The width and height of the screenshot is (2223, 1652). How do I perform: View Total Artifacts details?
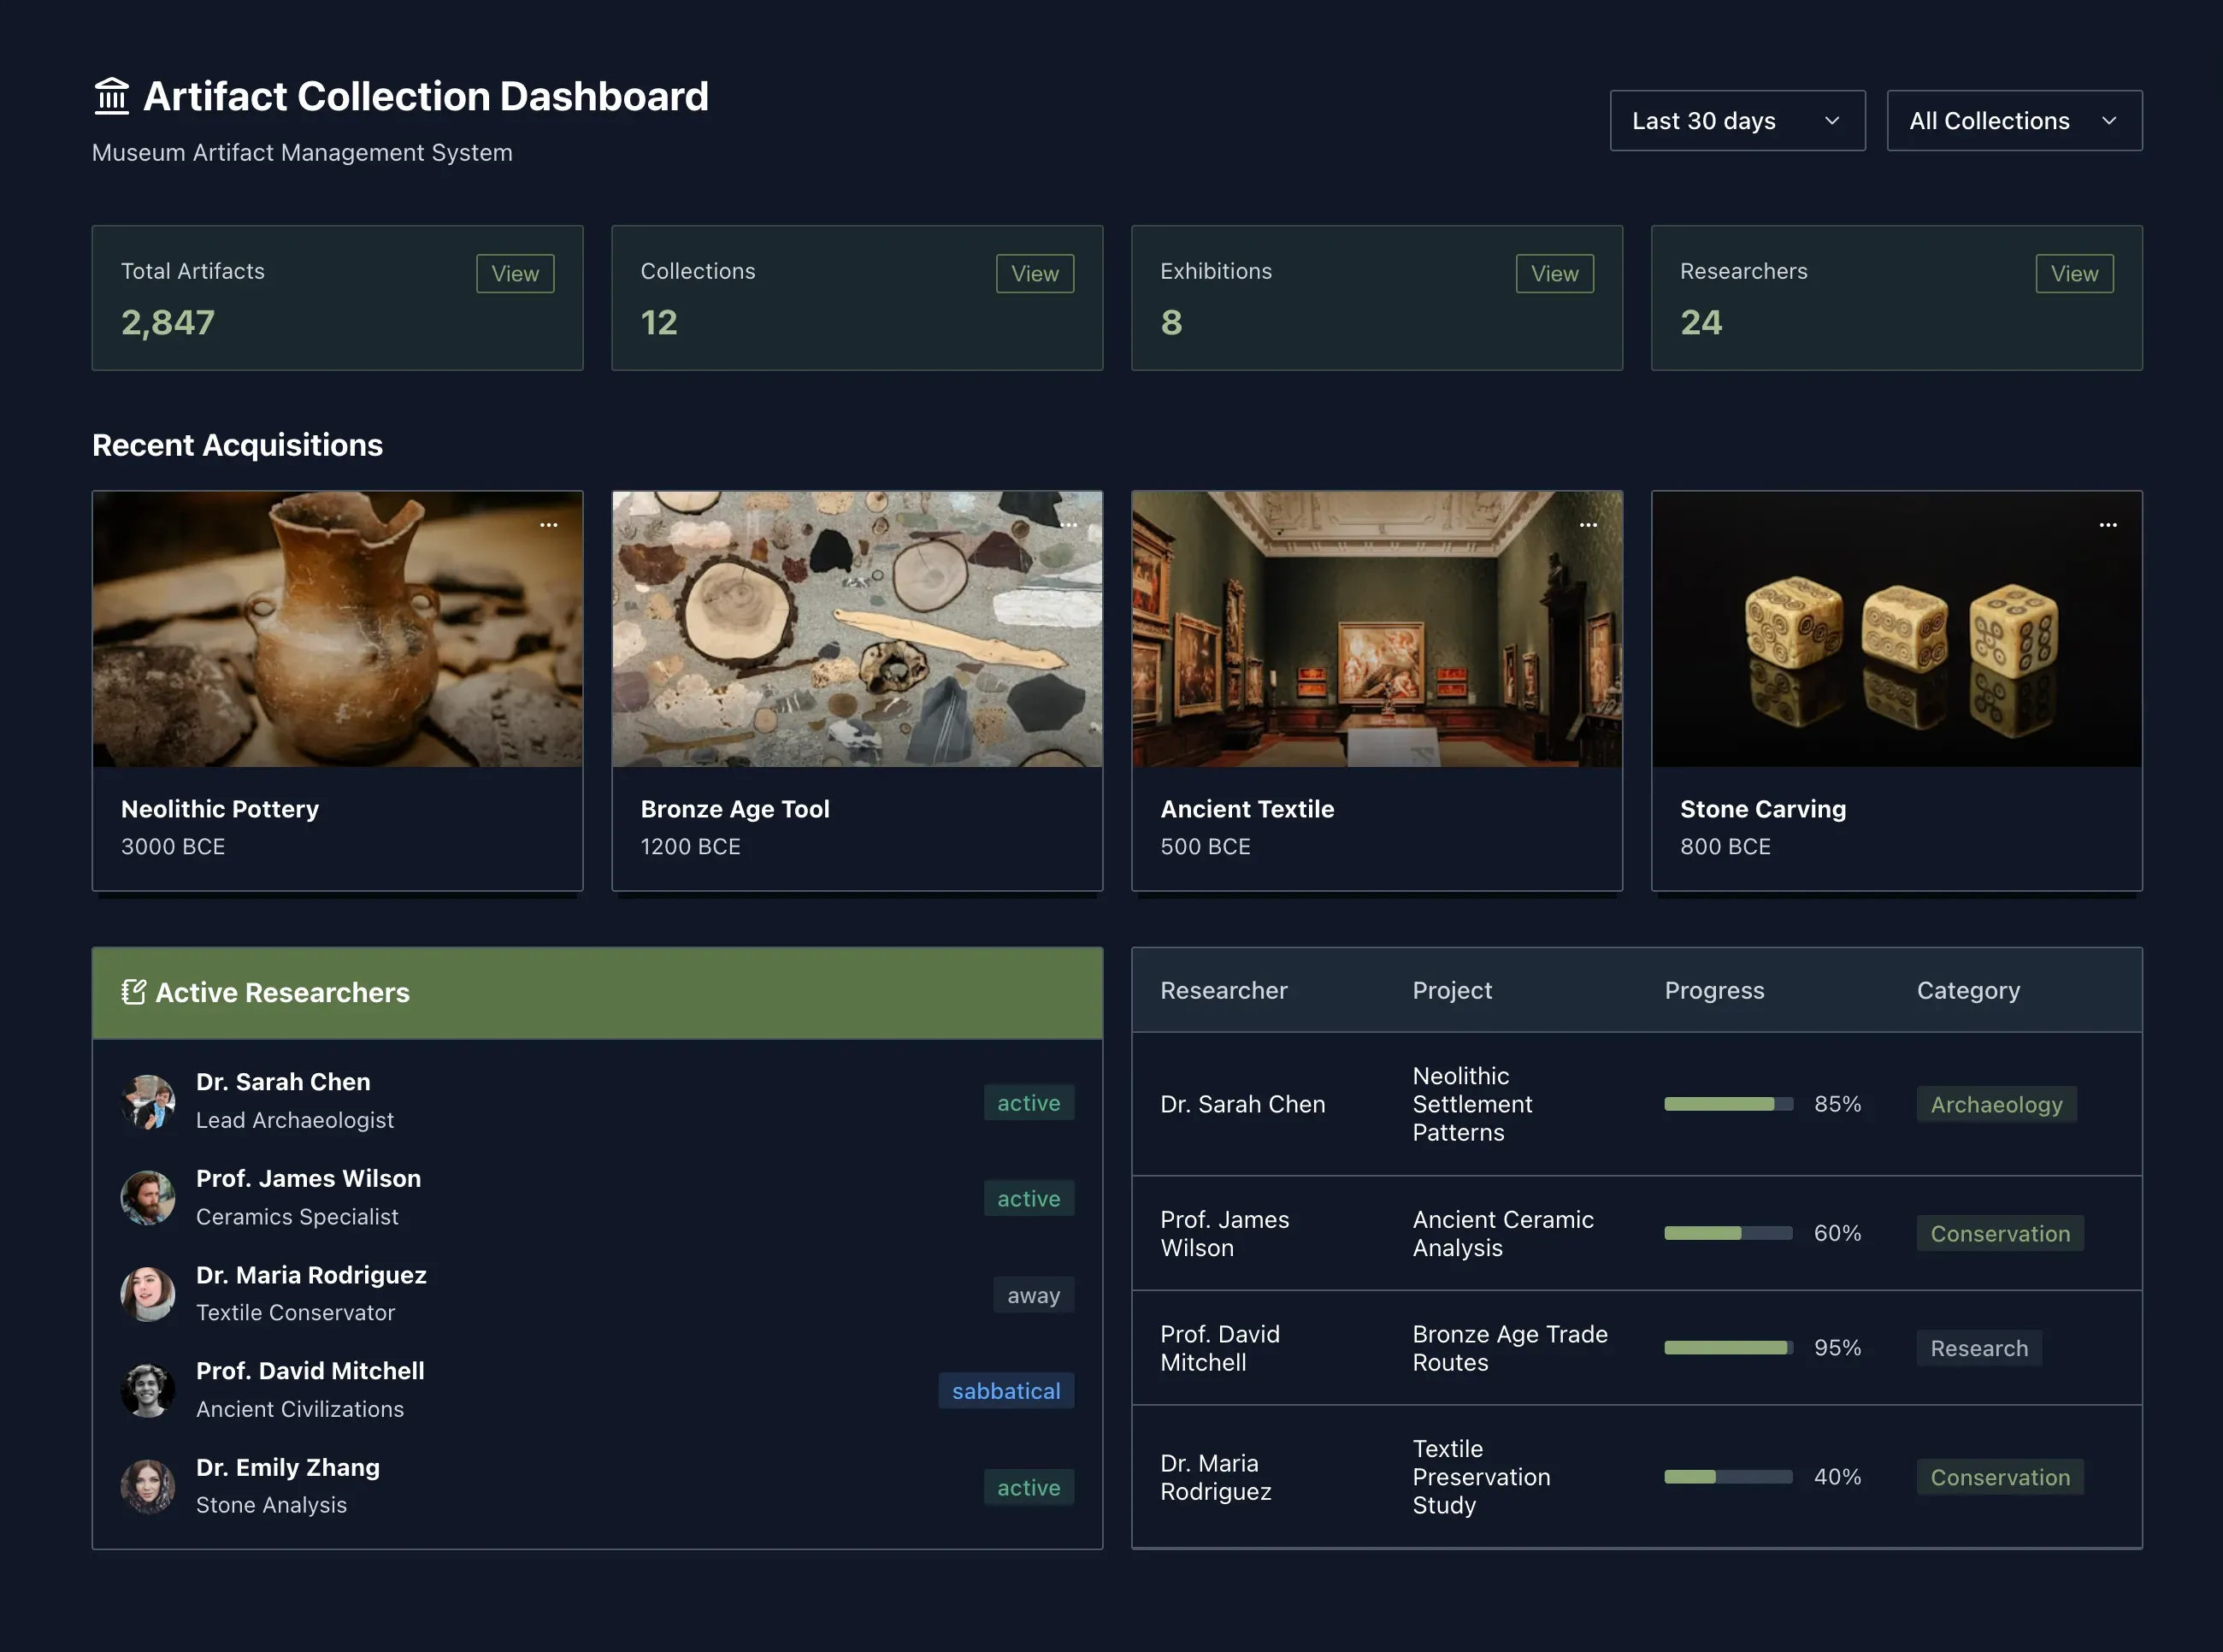[515, 273]
